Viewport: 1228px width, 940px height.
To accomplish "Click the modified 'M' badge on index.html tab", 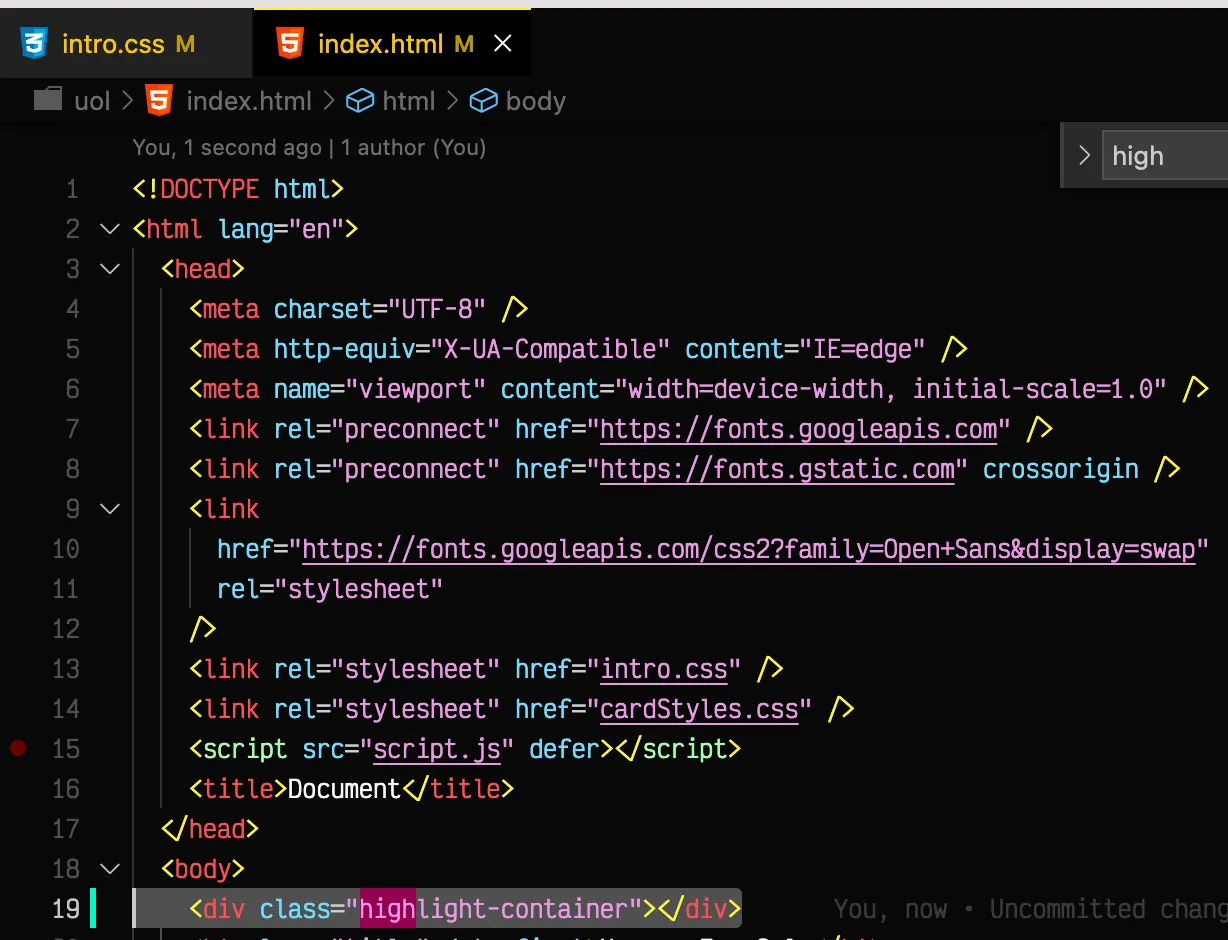I will 463,44.
